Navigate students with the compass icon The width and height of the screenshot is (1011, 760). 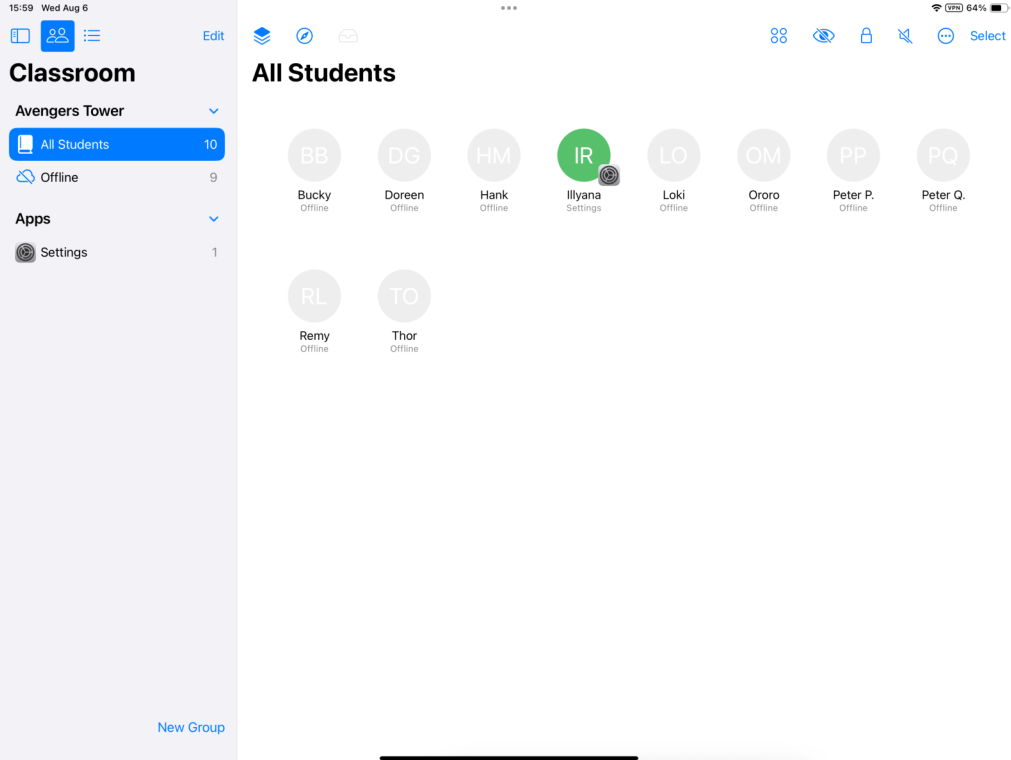[x=304, y=35]
